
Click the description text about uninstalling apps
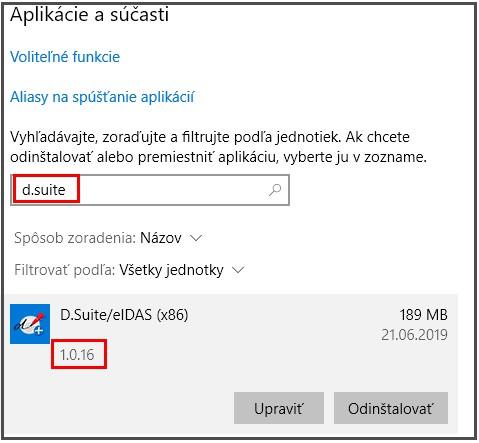[x=218, y=147]
